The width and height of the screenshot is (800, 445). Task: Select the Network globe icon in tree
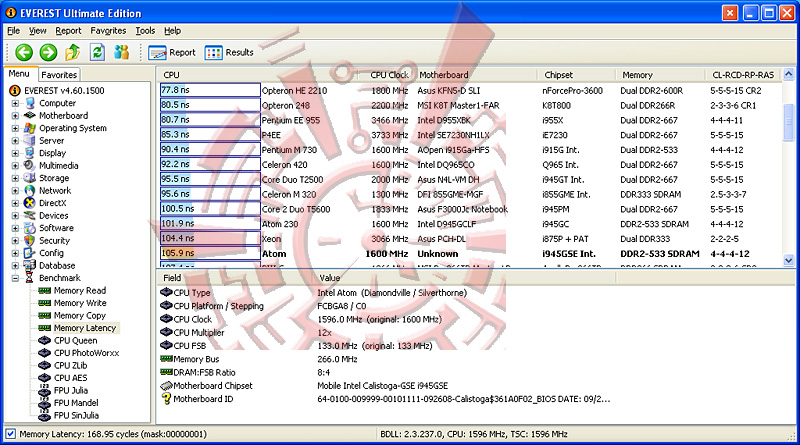[30, 190]
